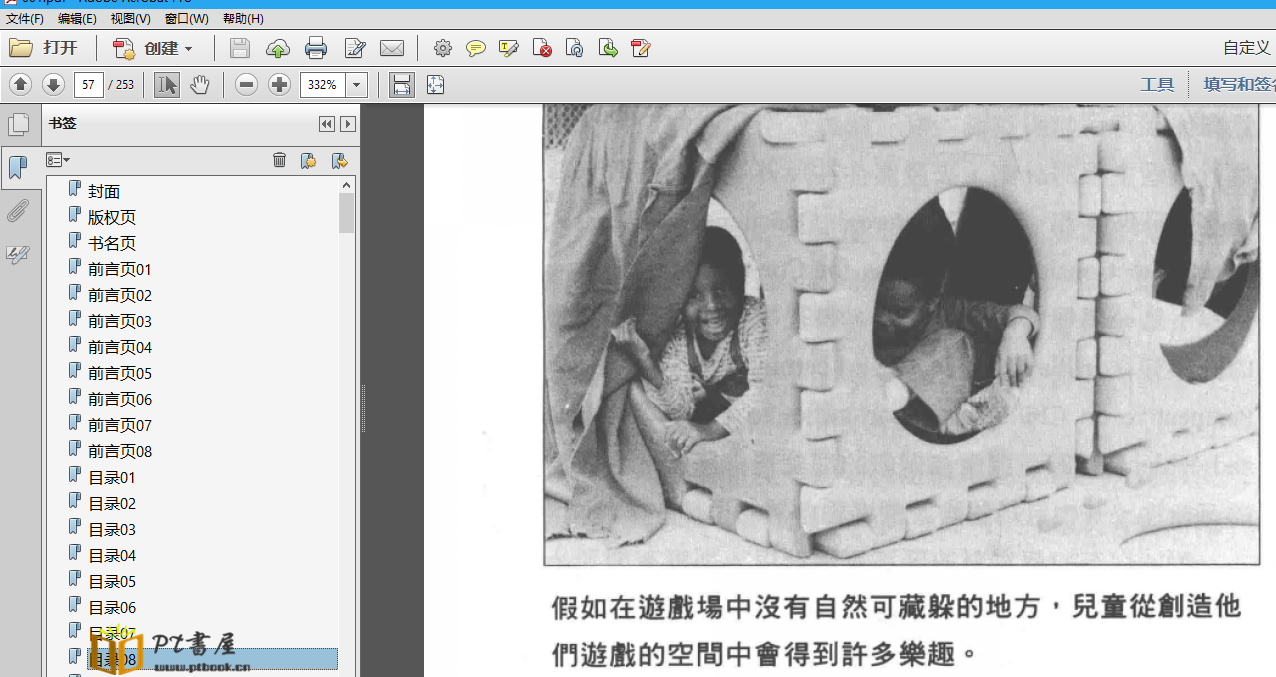
Task: Go to previous page with up arrow
Action: [x=21, y=85]
